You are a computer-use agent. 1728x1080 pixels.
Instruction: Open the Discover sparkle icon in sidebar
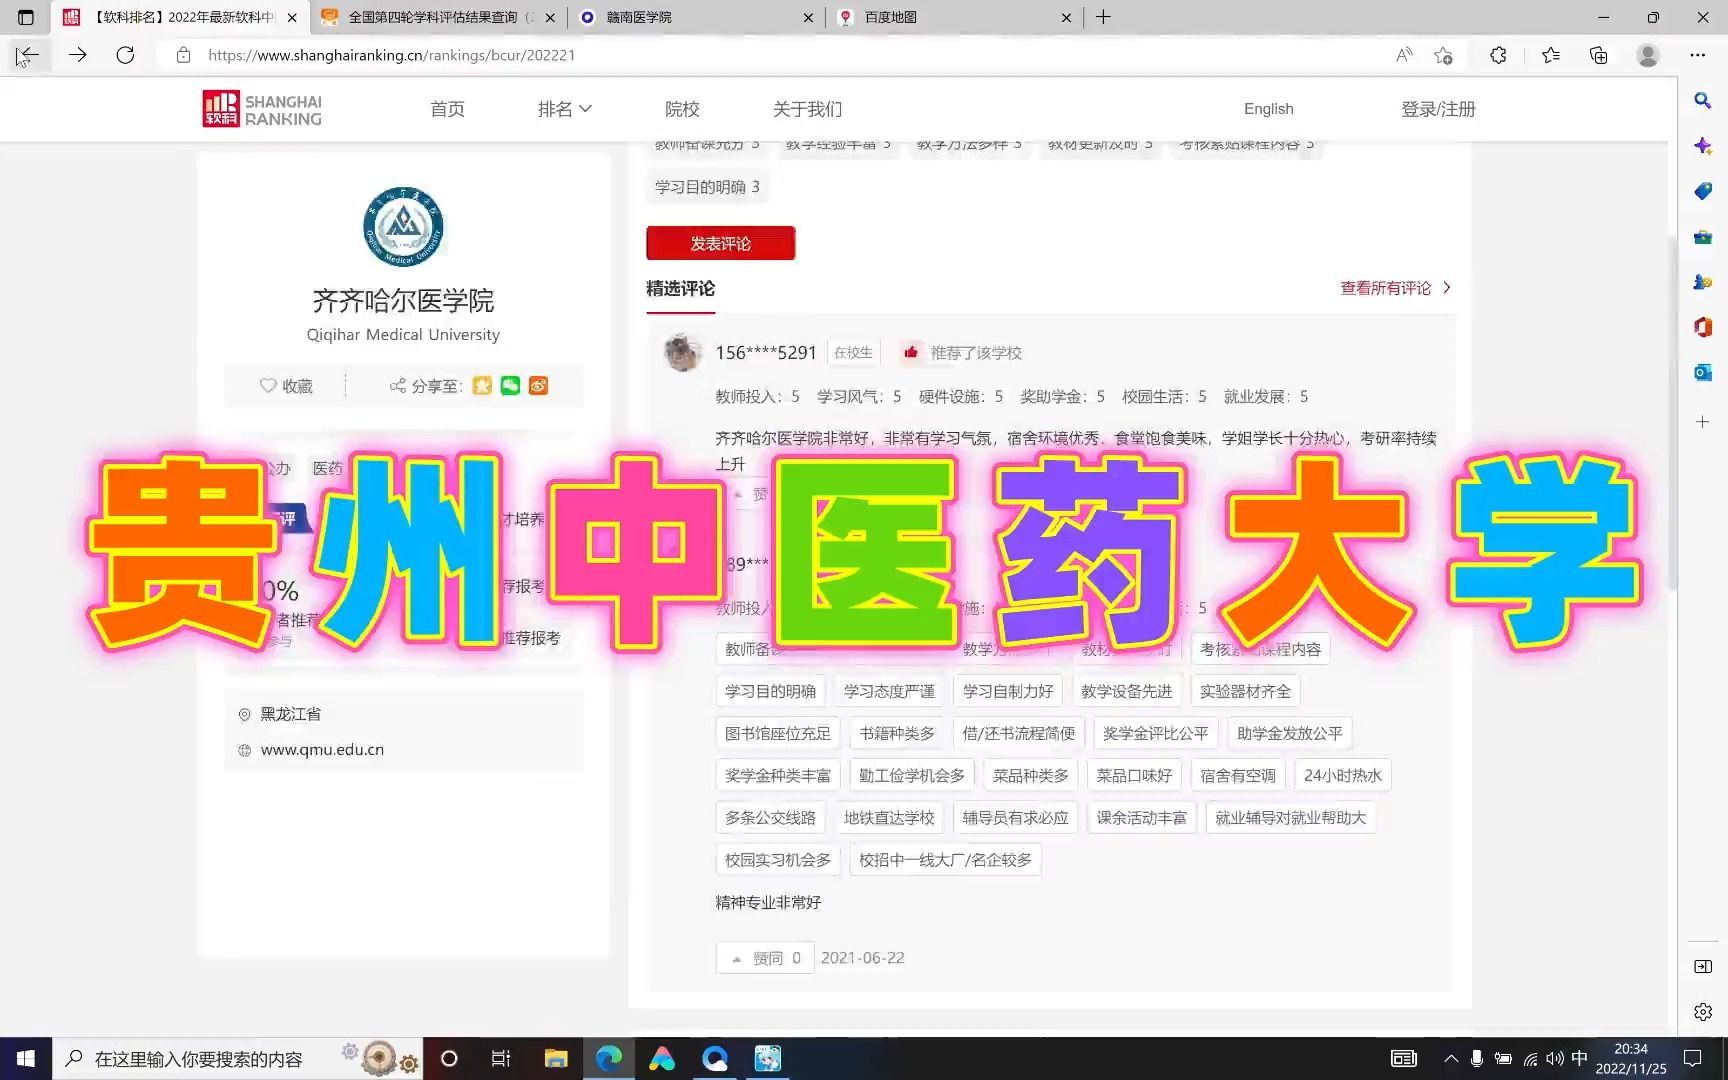click(1703, 146)
